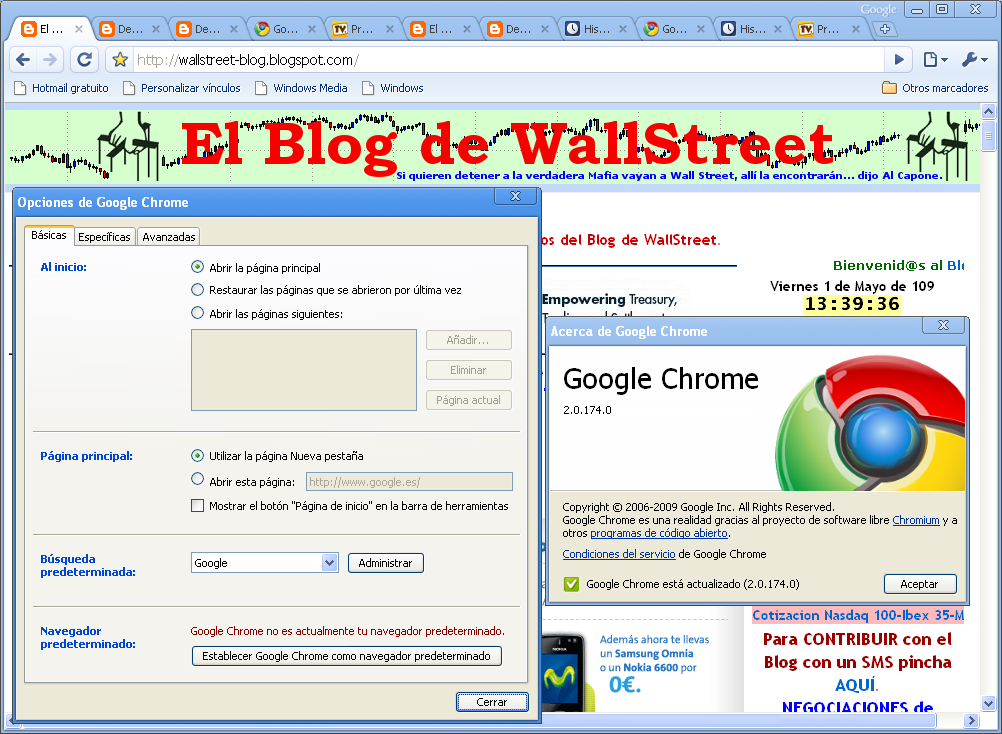Open the Chromium link in About dialog
Screen dimensions: 1002x734
coord(916,520)
